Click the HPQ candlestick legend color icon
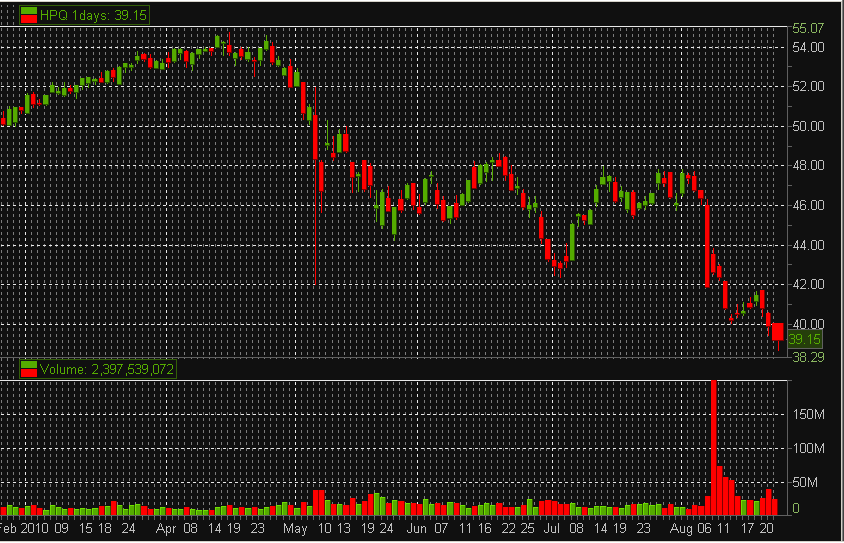844x543 pixels. [x=29, y=15]
